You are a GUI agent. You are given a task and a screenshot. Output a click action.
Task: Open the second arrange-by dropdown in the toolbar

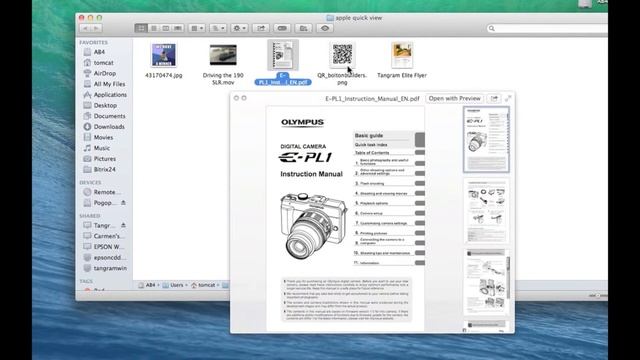pos(218,28)
